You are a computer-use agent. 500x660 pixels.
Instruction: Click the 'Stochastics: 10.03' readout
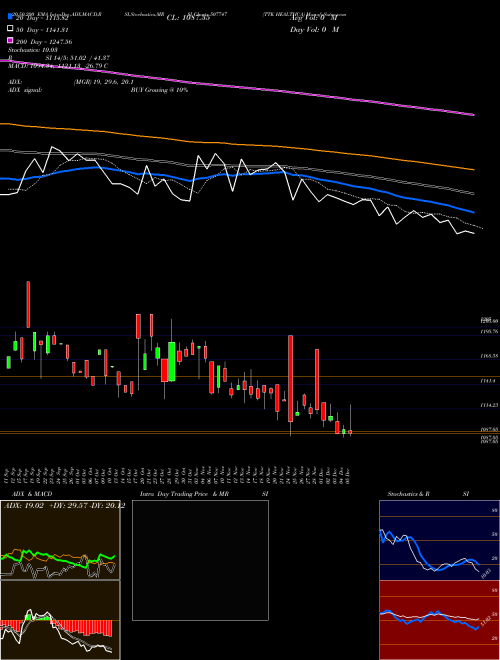click(x=33, y=50)
